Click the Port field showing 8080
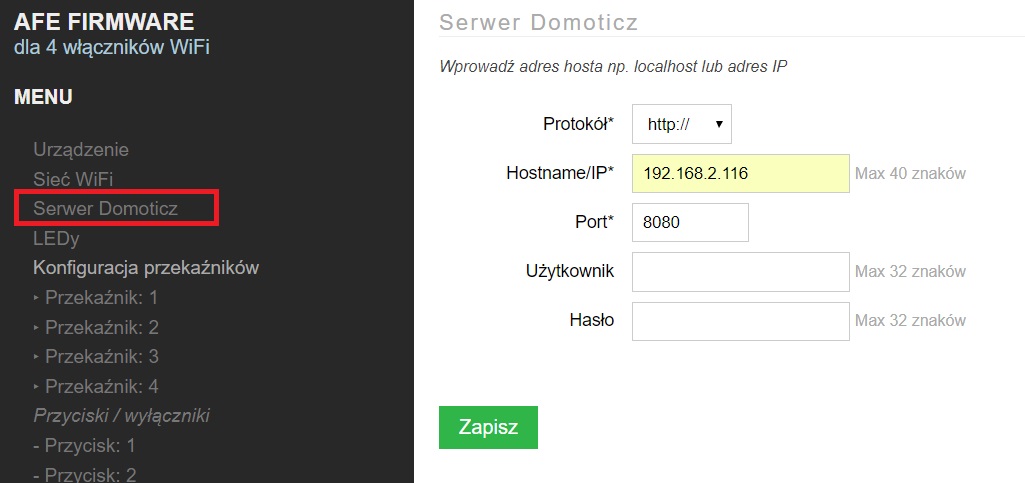Image resolution: width=1025 pixels, height=483 pixels. (x=690, y=222)
